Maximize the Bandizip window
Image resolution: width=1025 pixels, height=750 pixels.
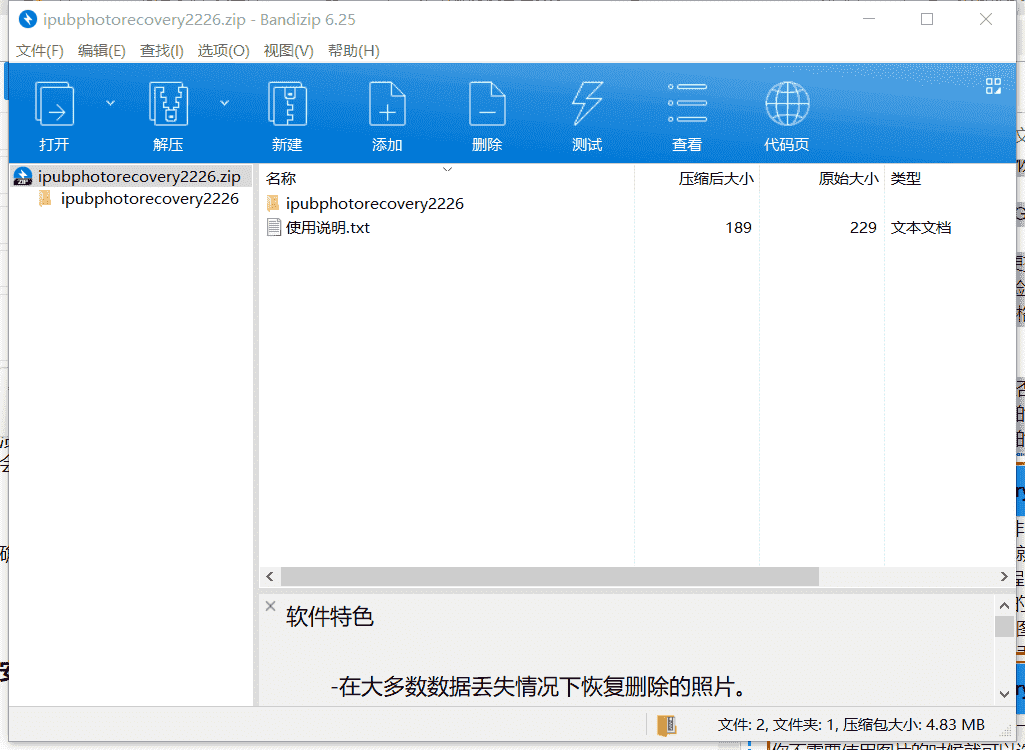927,20
